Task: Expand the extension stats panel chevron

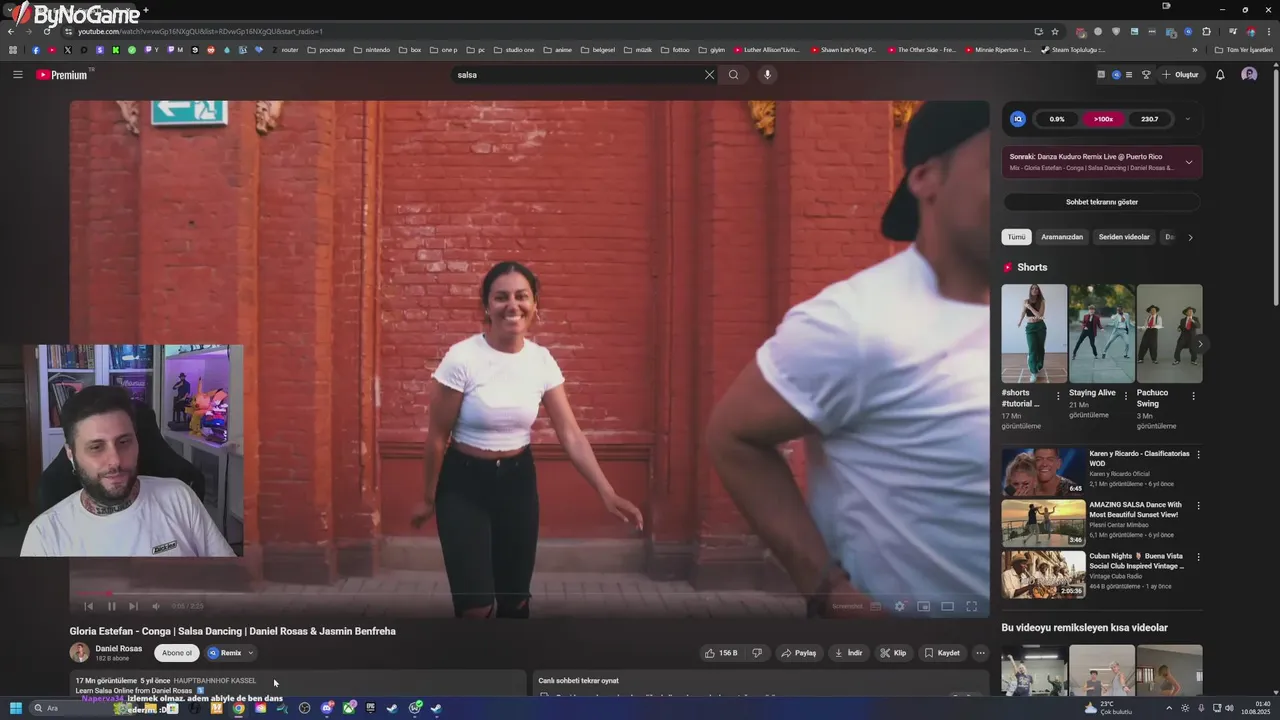Action: (1188, 119)
